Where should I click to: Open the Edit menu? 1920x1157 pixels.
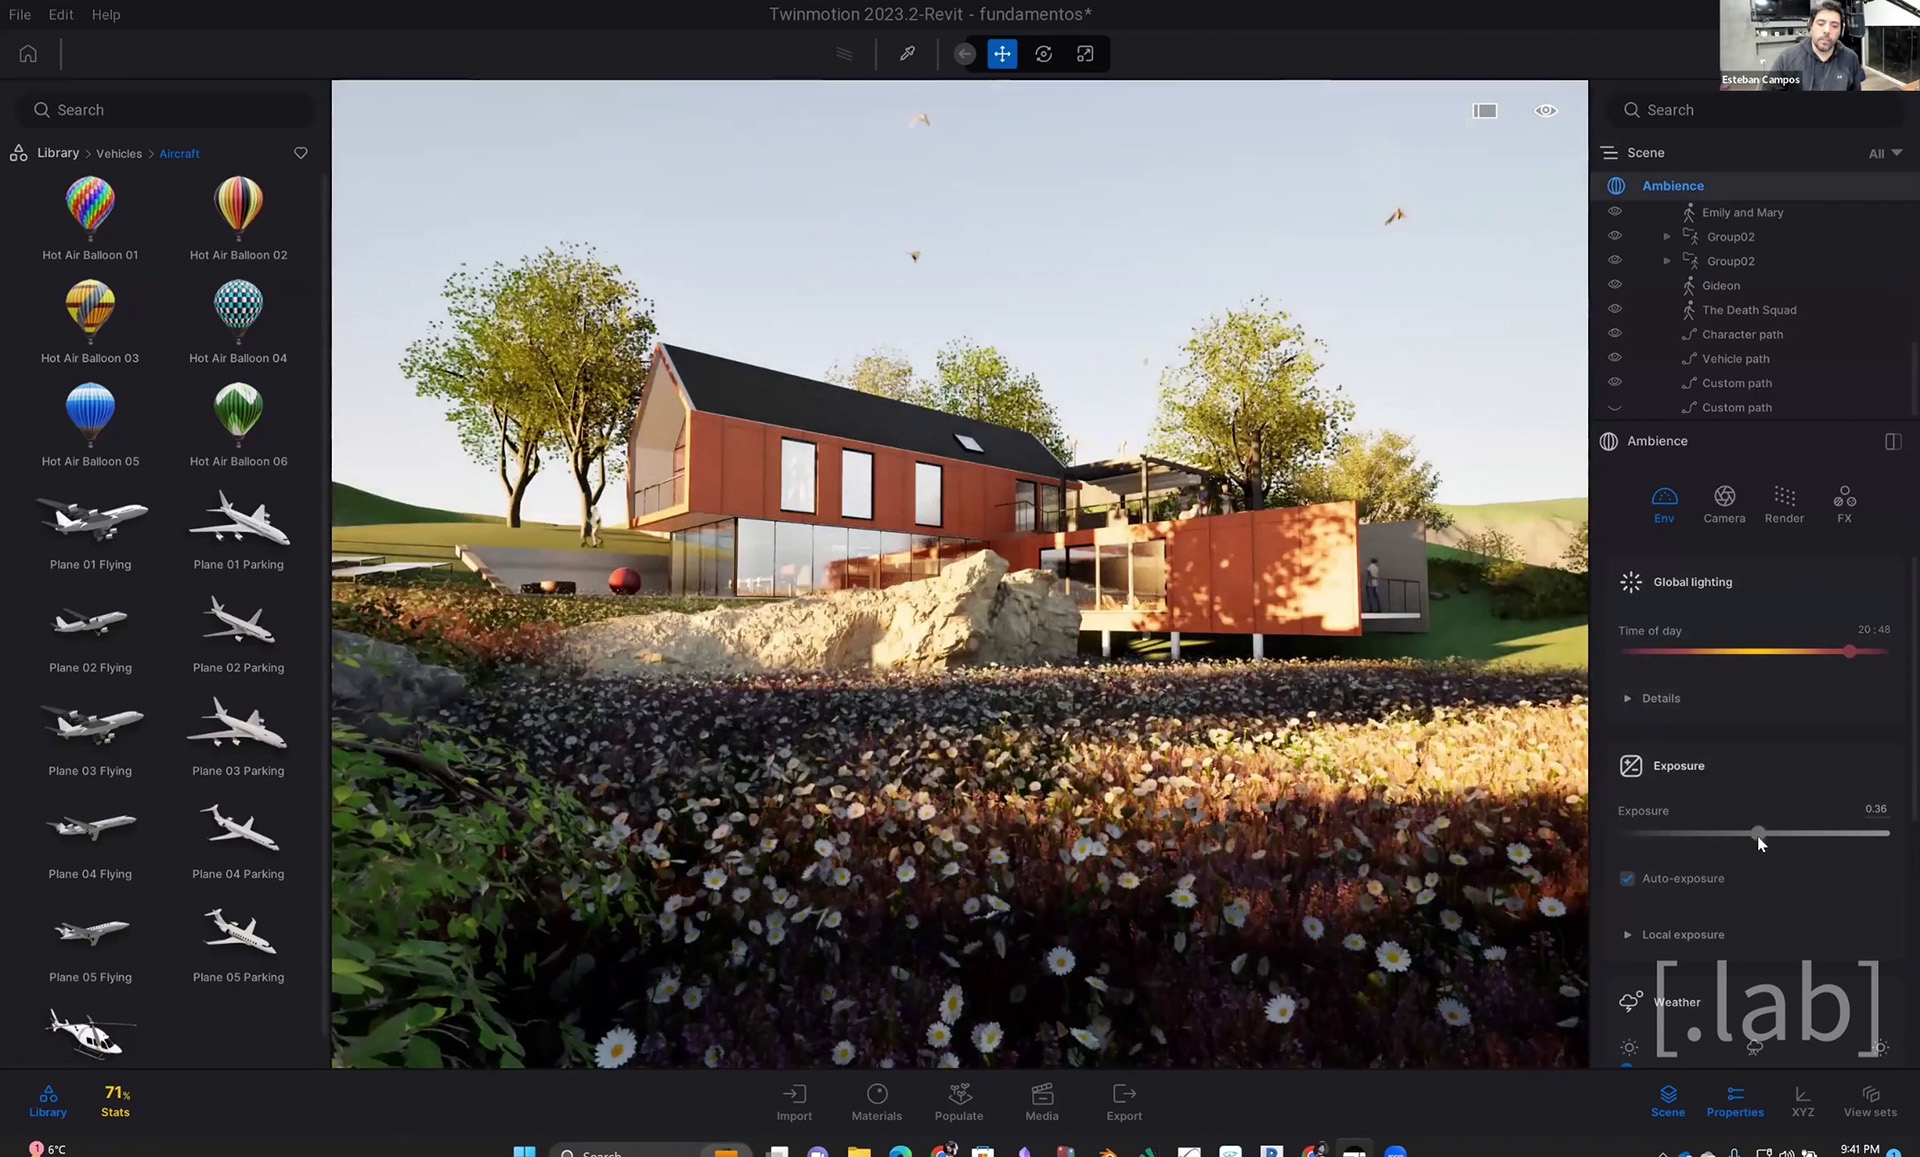61,14
